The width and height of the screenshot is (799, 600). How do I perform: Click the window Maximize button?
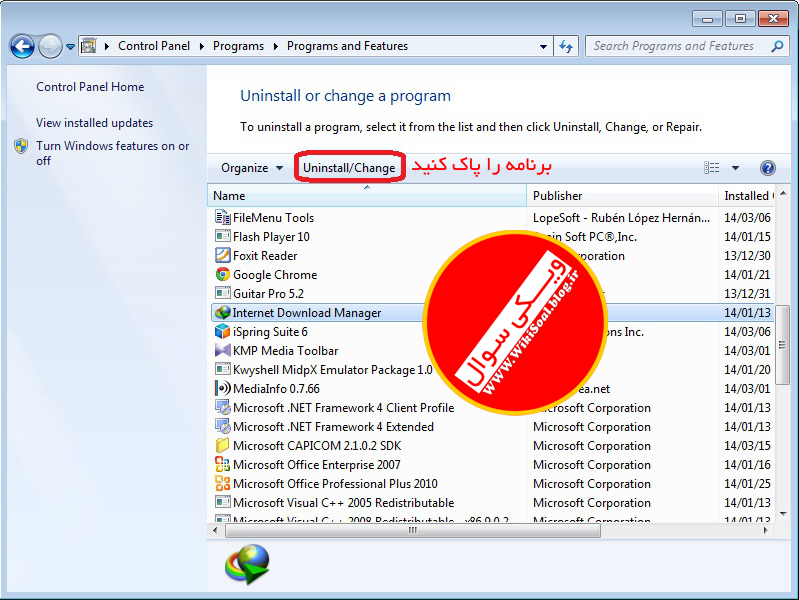tap(740, 19)
